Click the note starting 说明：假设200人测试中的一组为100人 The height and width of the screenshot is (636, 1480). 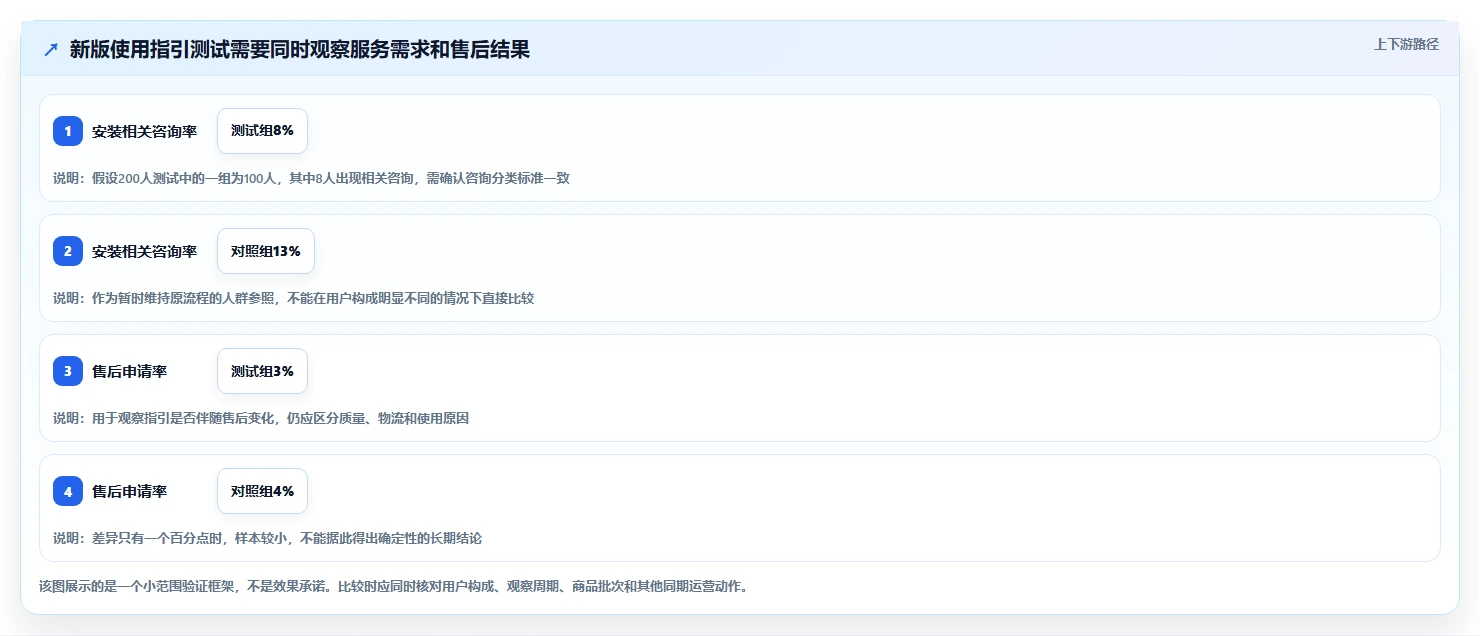point(311,178)
